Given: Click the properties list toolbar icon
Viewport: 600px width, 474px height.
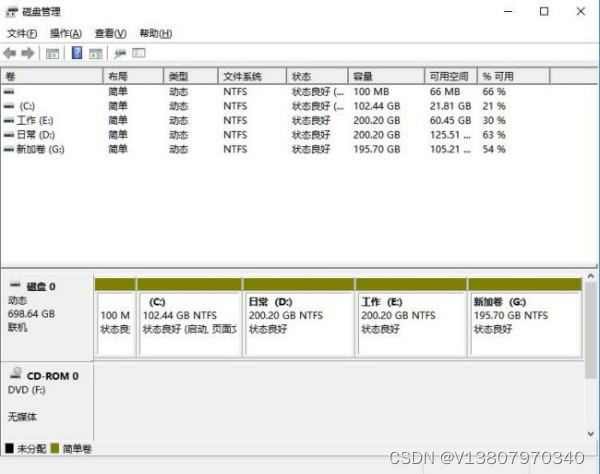Looking at the screenshot, I should point(139,53).
